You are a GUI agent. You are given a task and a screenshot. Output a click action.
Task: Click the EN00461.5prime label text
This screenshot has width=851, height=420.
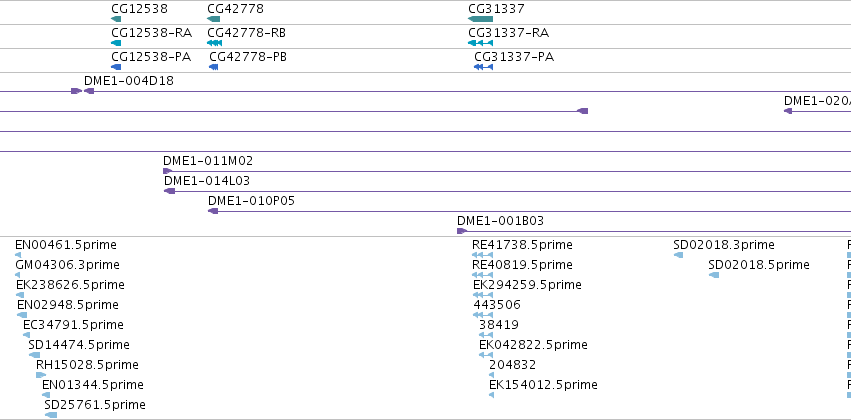(x=66, y=245)
